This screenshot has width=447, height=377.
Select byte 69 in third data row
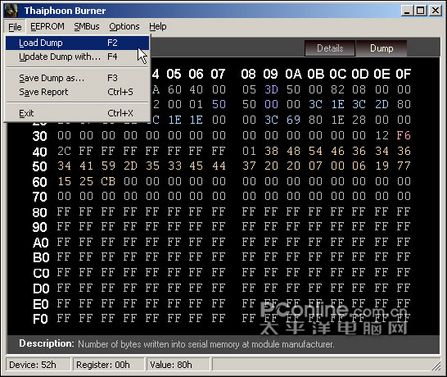click(x=293, y=120)
